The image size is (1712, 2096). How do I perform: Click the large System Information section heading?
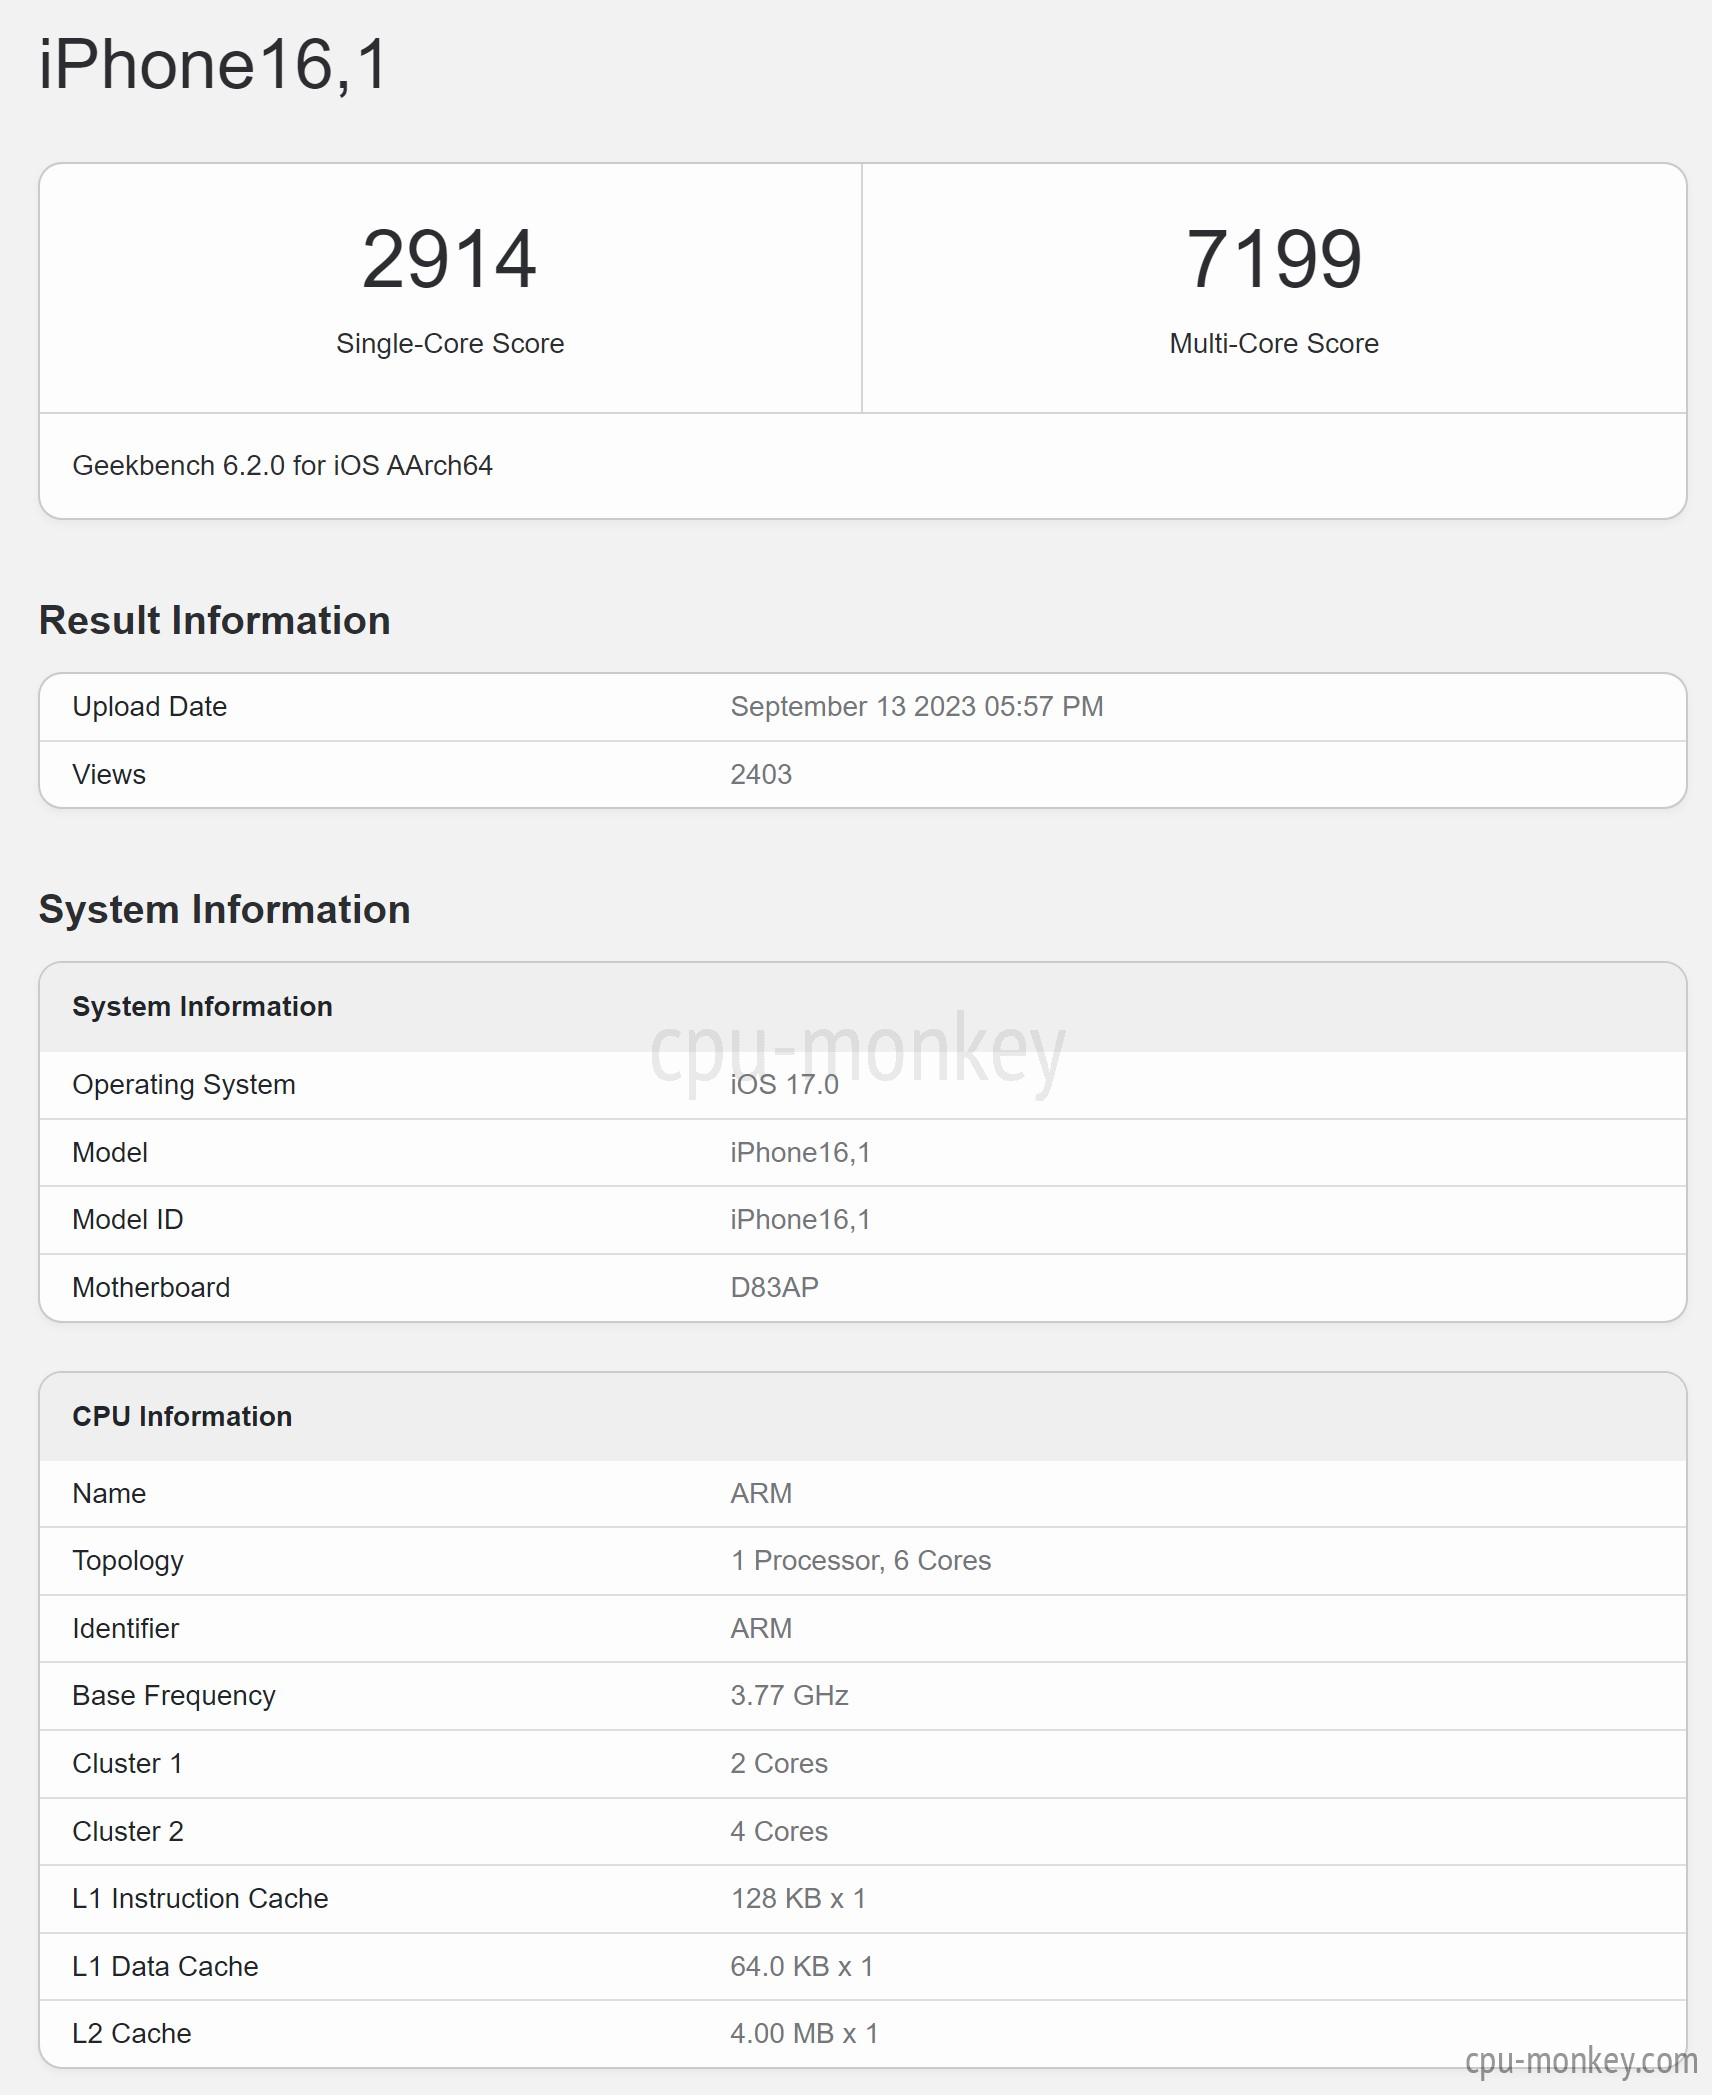click(x=224, y=909)
